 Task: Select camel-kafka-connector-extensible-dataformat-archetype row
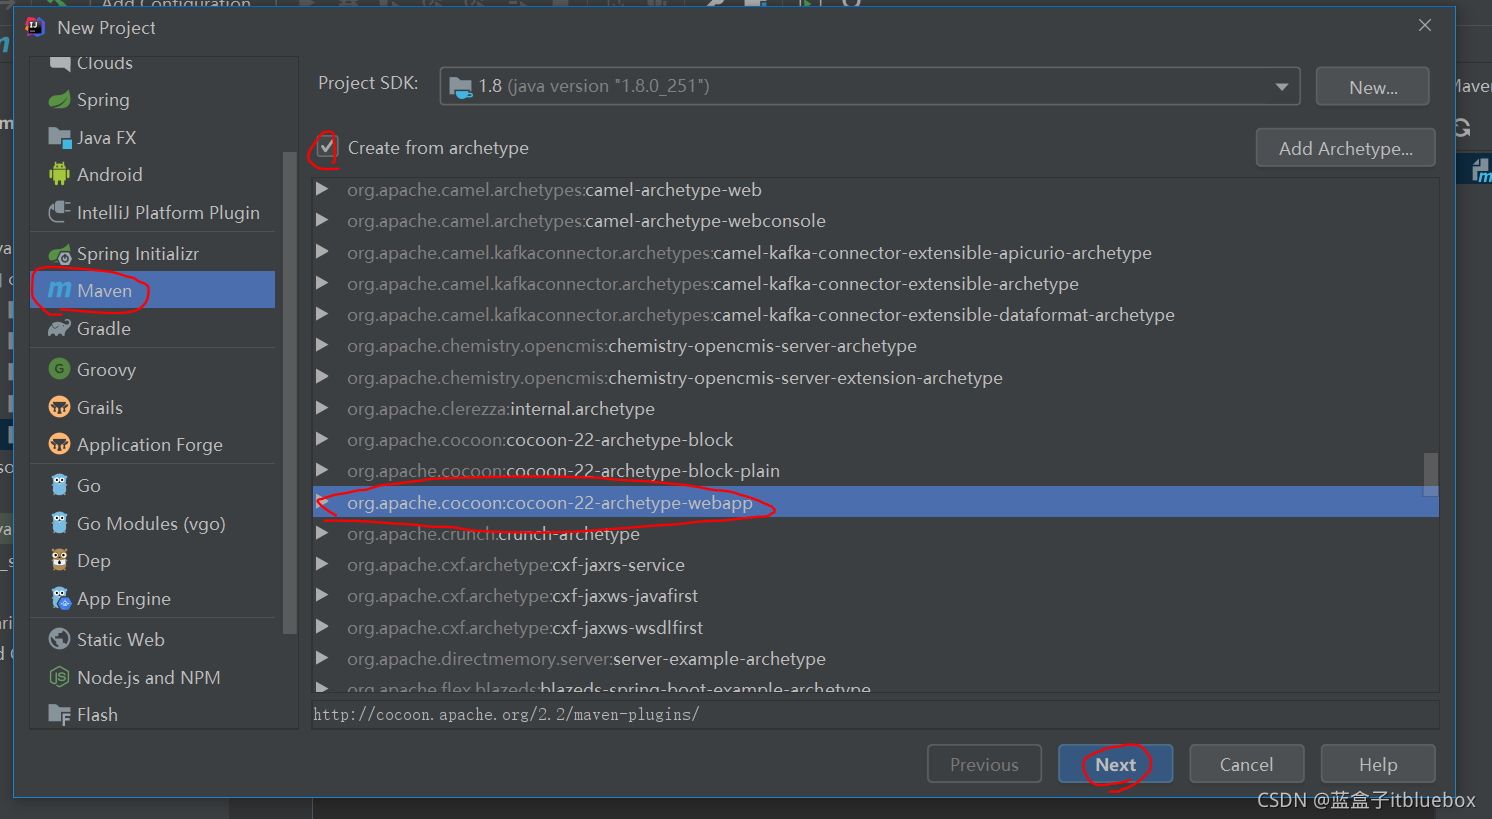(876, 315)
